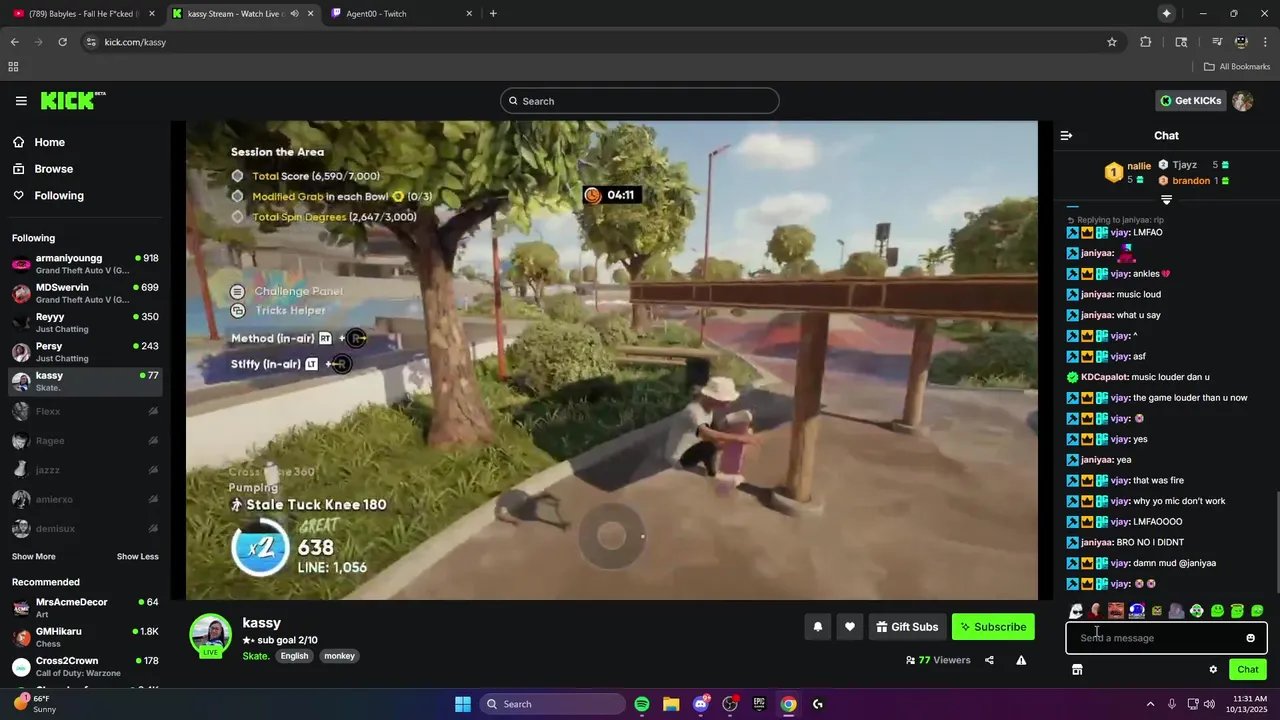The width and height of the screenshot is (1280, 720).
Task: Open a new browser tab
Action: 493,13
